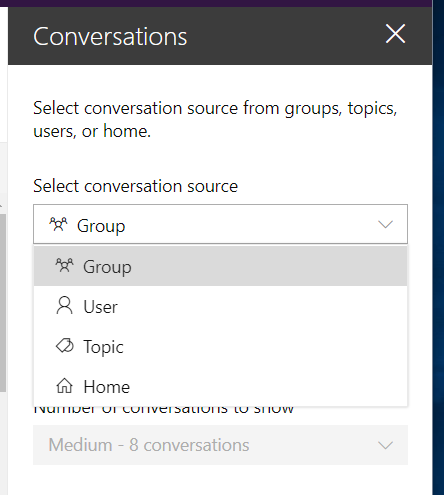Choose the User option from the source list
This screenshot has width=444, height=495.
click(x=220, y=306)
